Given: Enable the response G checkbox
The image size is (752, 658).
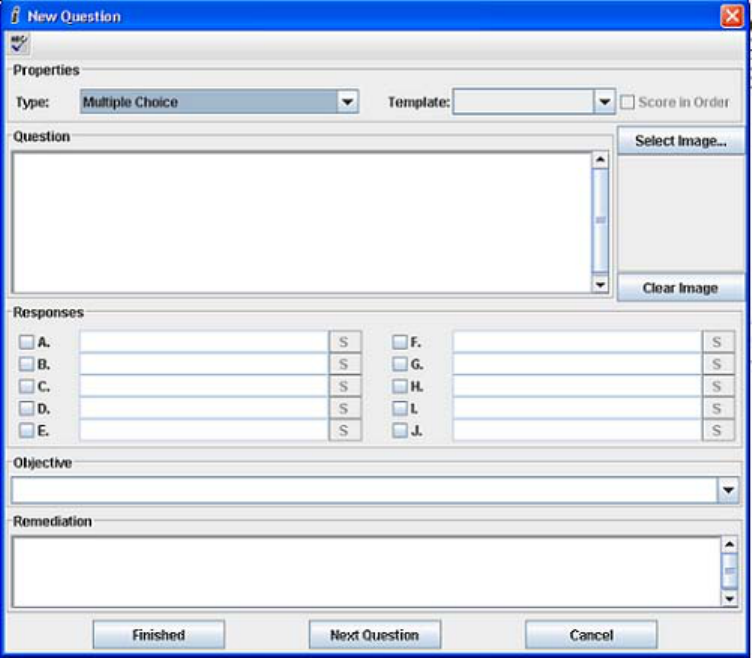Looking at the screenshot, I should click(400, 364).
